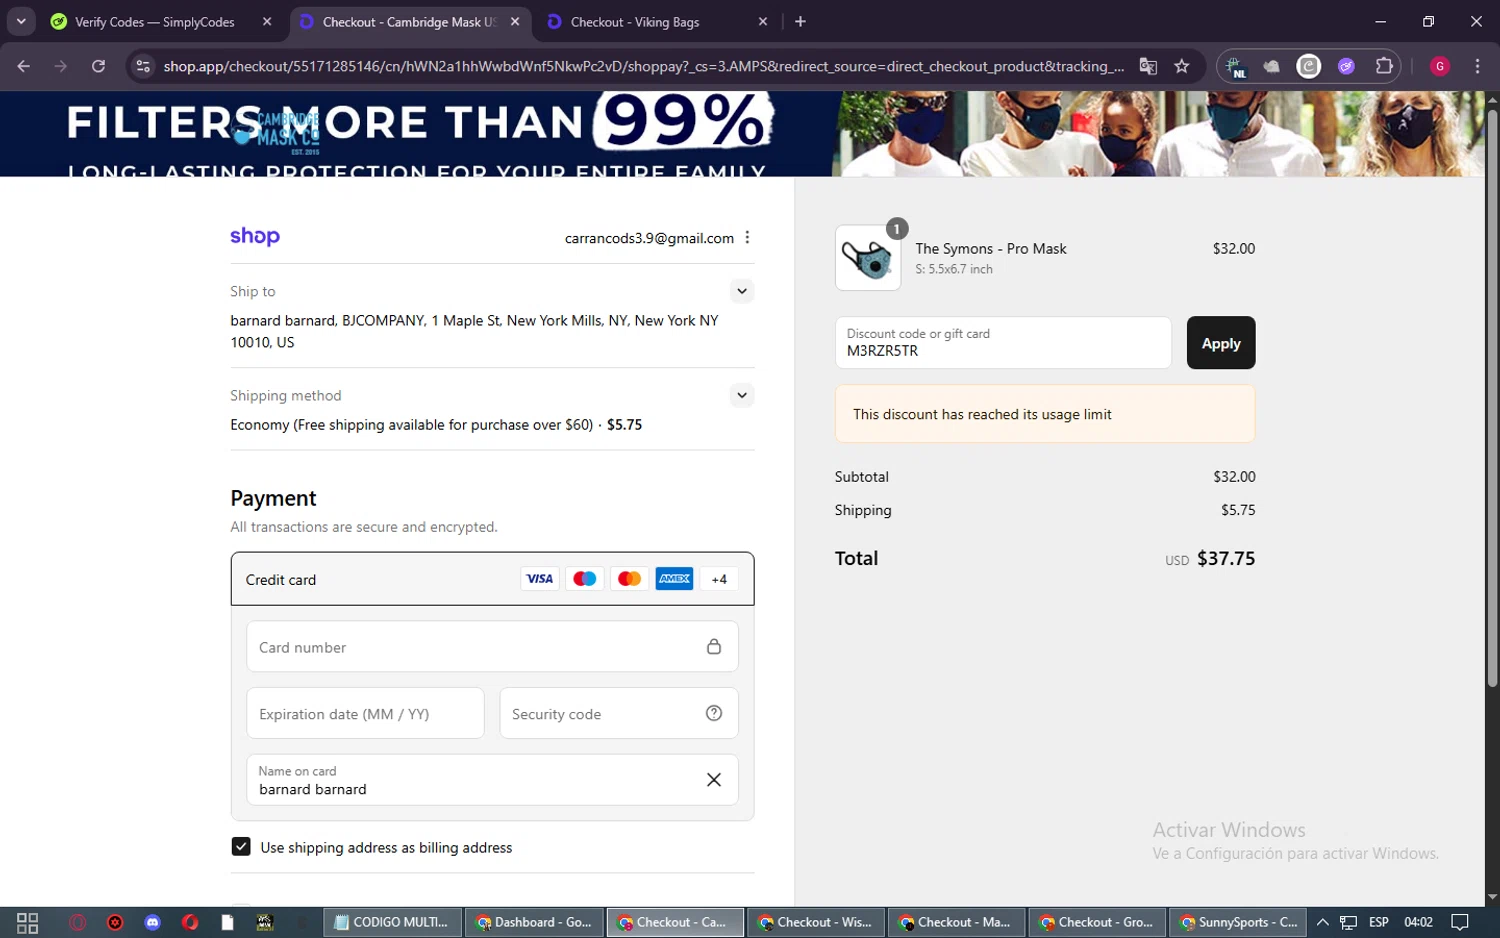Toggle Use shipping address as billing address
1500x938 pixels.
tap(241, 847)
